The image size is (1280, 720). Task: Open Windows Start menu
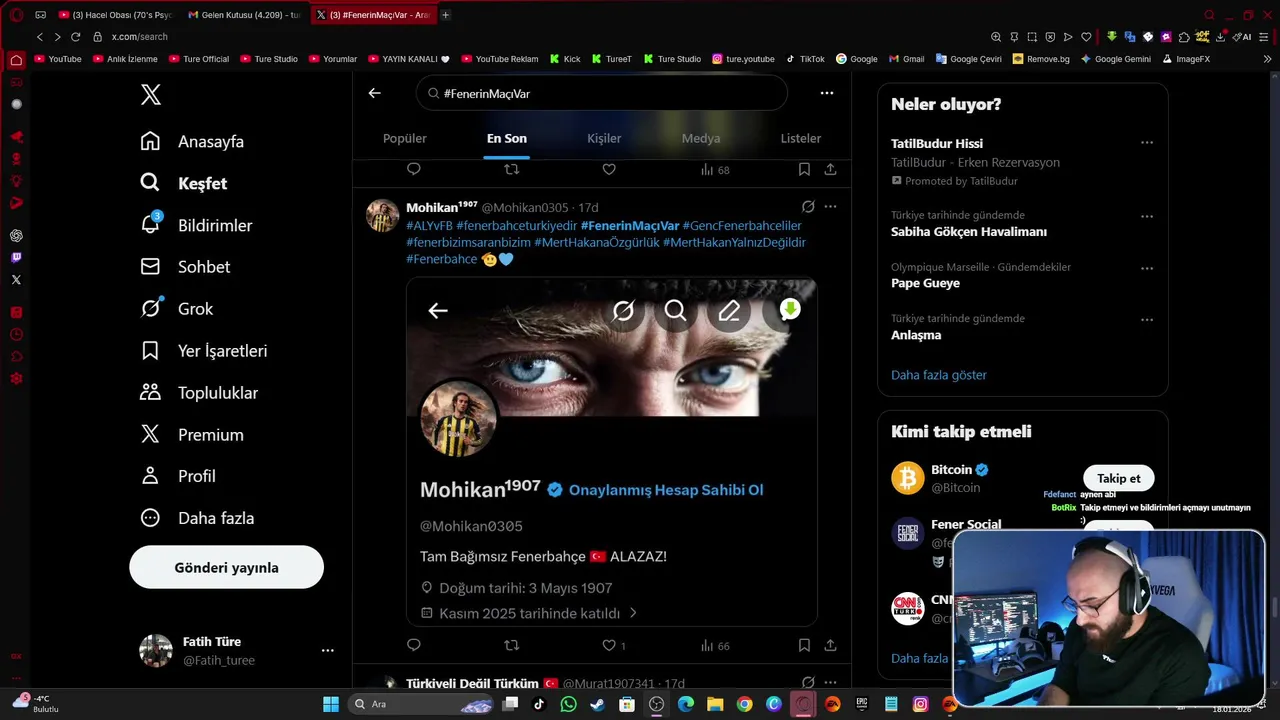[331, 704]
